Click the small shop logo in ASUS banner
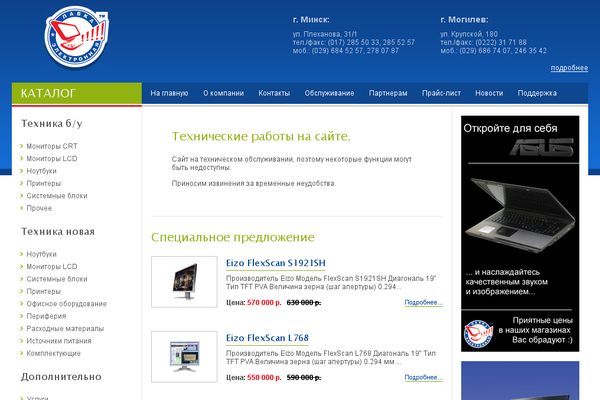The width and height of the screenshot is (600, 400). tap(478, 334)
